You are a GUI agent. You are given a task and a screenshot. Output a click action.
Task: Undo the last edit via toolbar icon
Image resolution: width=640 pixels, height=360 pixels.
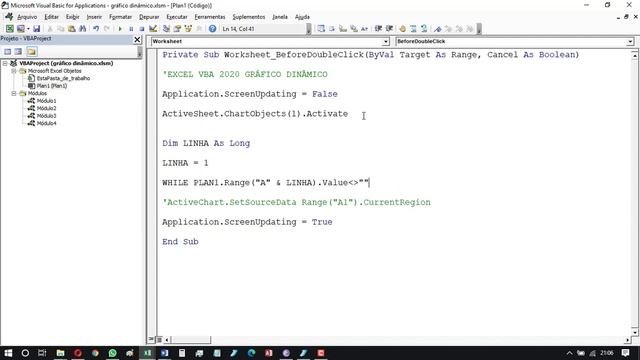point(96,29)
